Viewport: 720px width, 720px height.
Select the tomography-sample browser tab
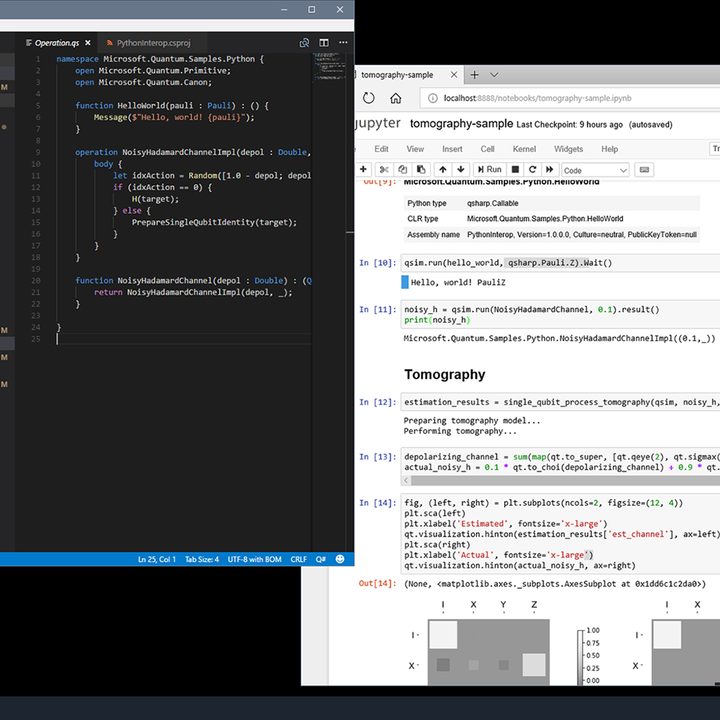click(x=397, y=75)
